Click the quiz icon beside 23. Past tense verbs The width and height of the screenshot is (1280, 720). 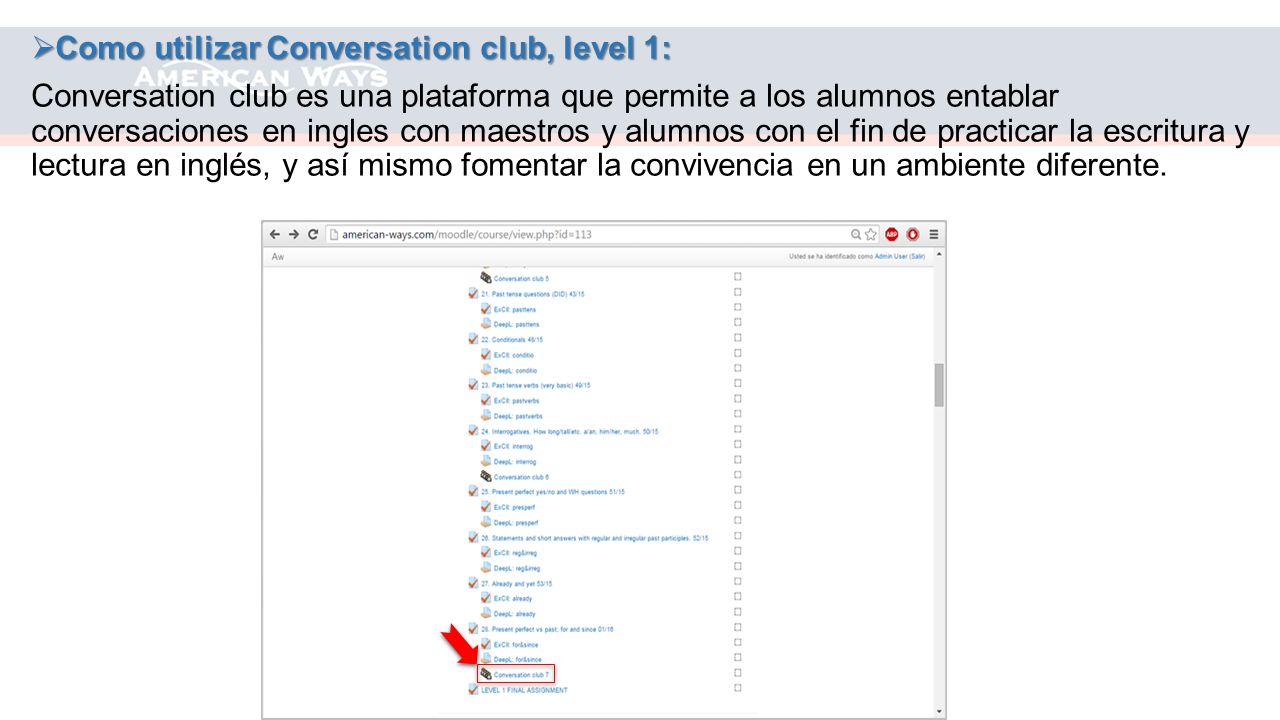point(473,385)
